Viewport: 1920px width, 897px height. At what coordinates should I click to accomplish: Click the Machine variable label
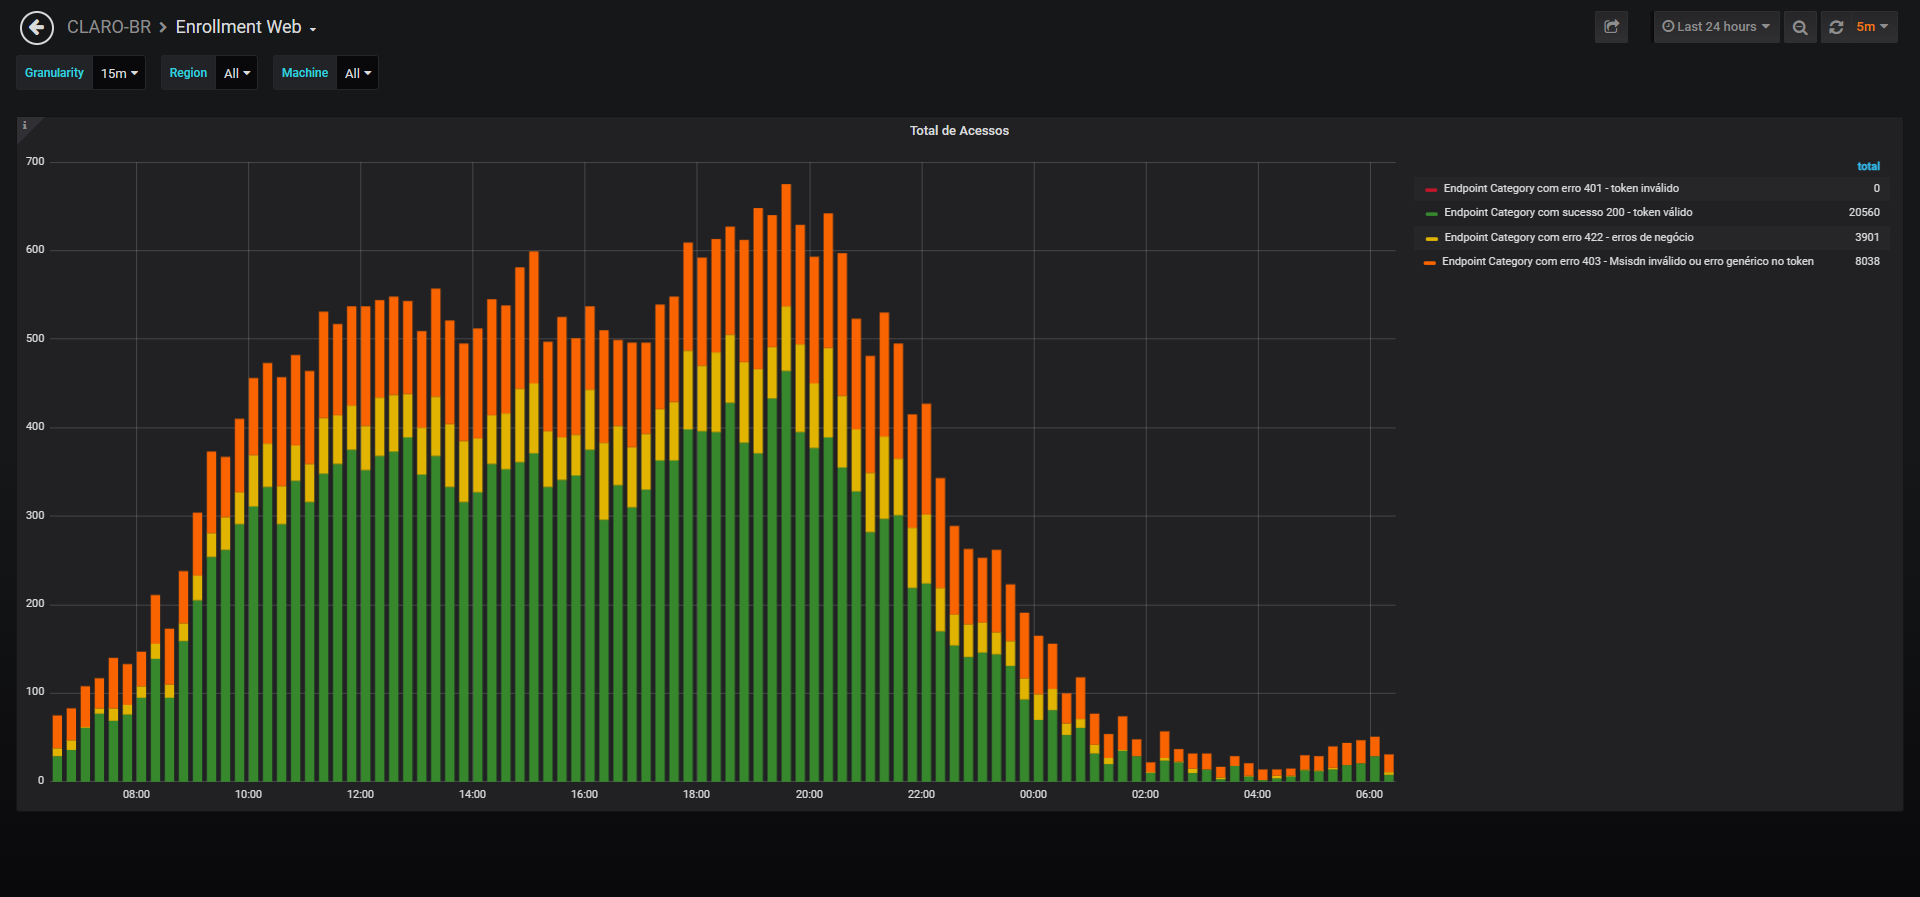(x=305, y=73)
